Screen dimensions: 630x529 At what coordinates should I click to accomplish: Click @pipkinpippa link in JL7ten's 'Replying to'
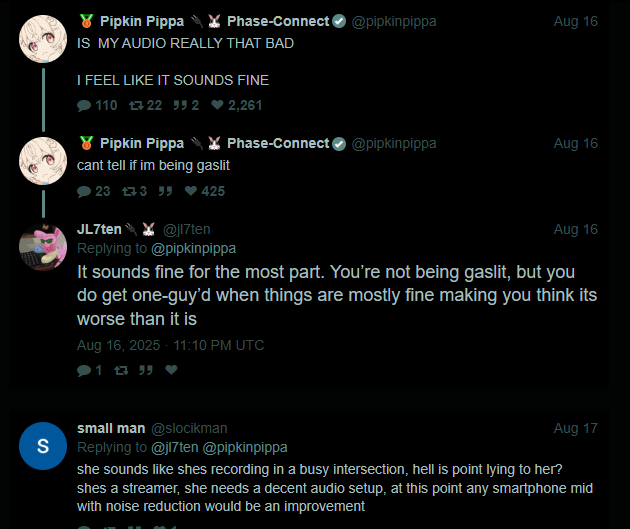[193, 248]
